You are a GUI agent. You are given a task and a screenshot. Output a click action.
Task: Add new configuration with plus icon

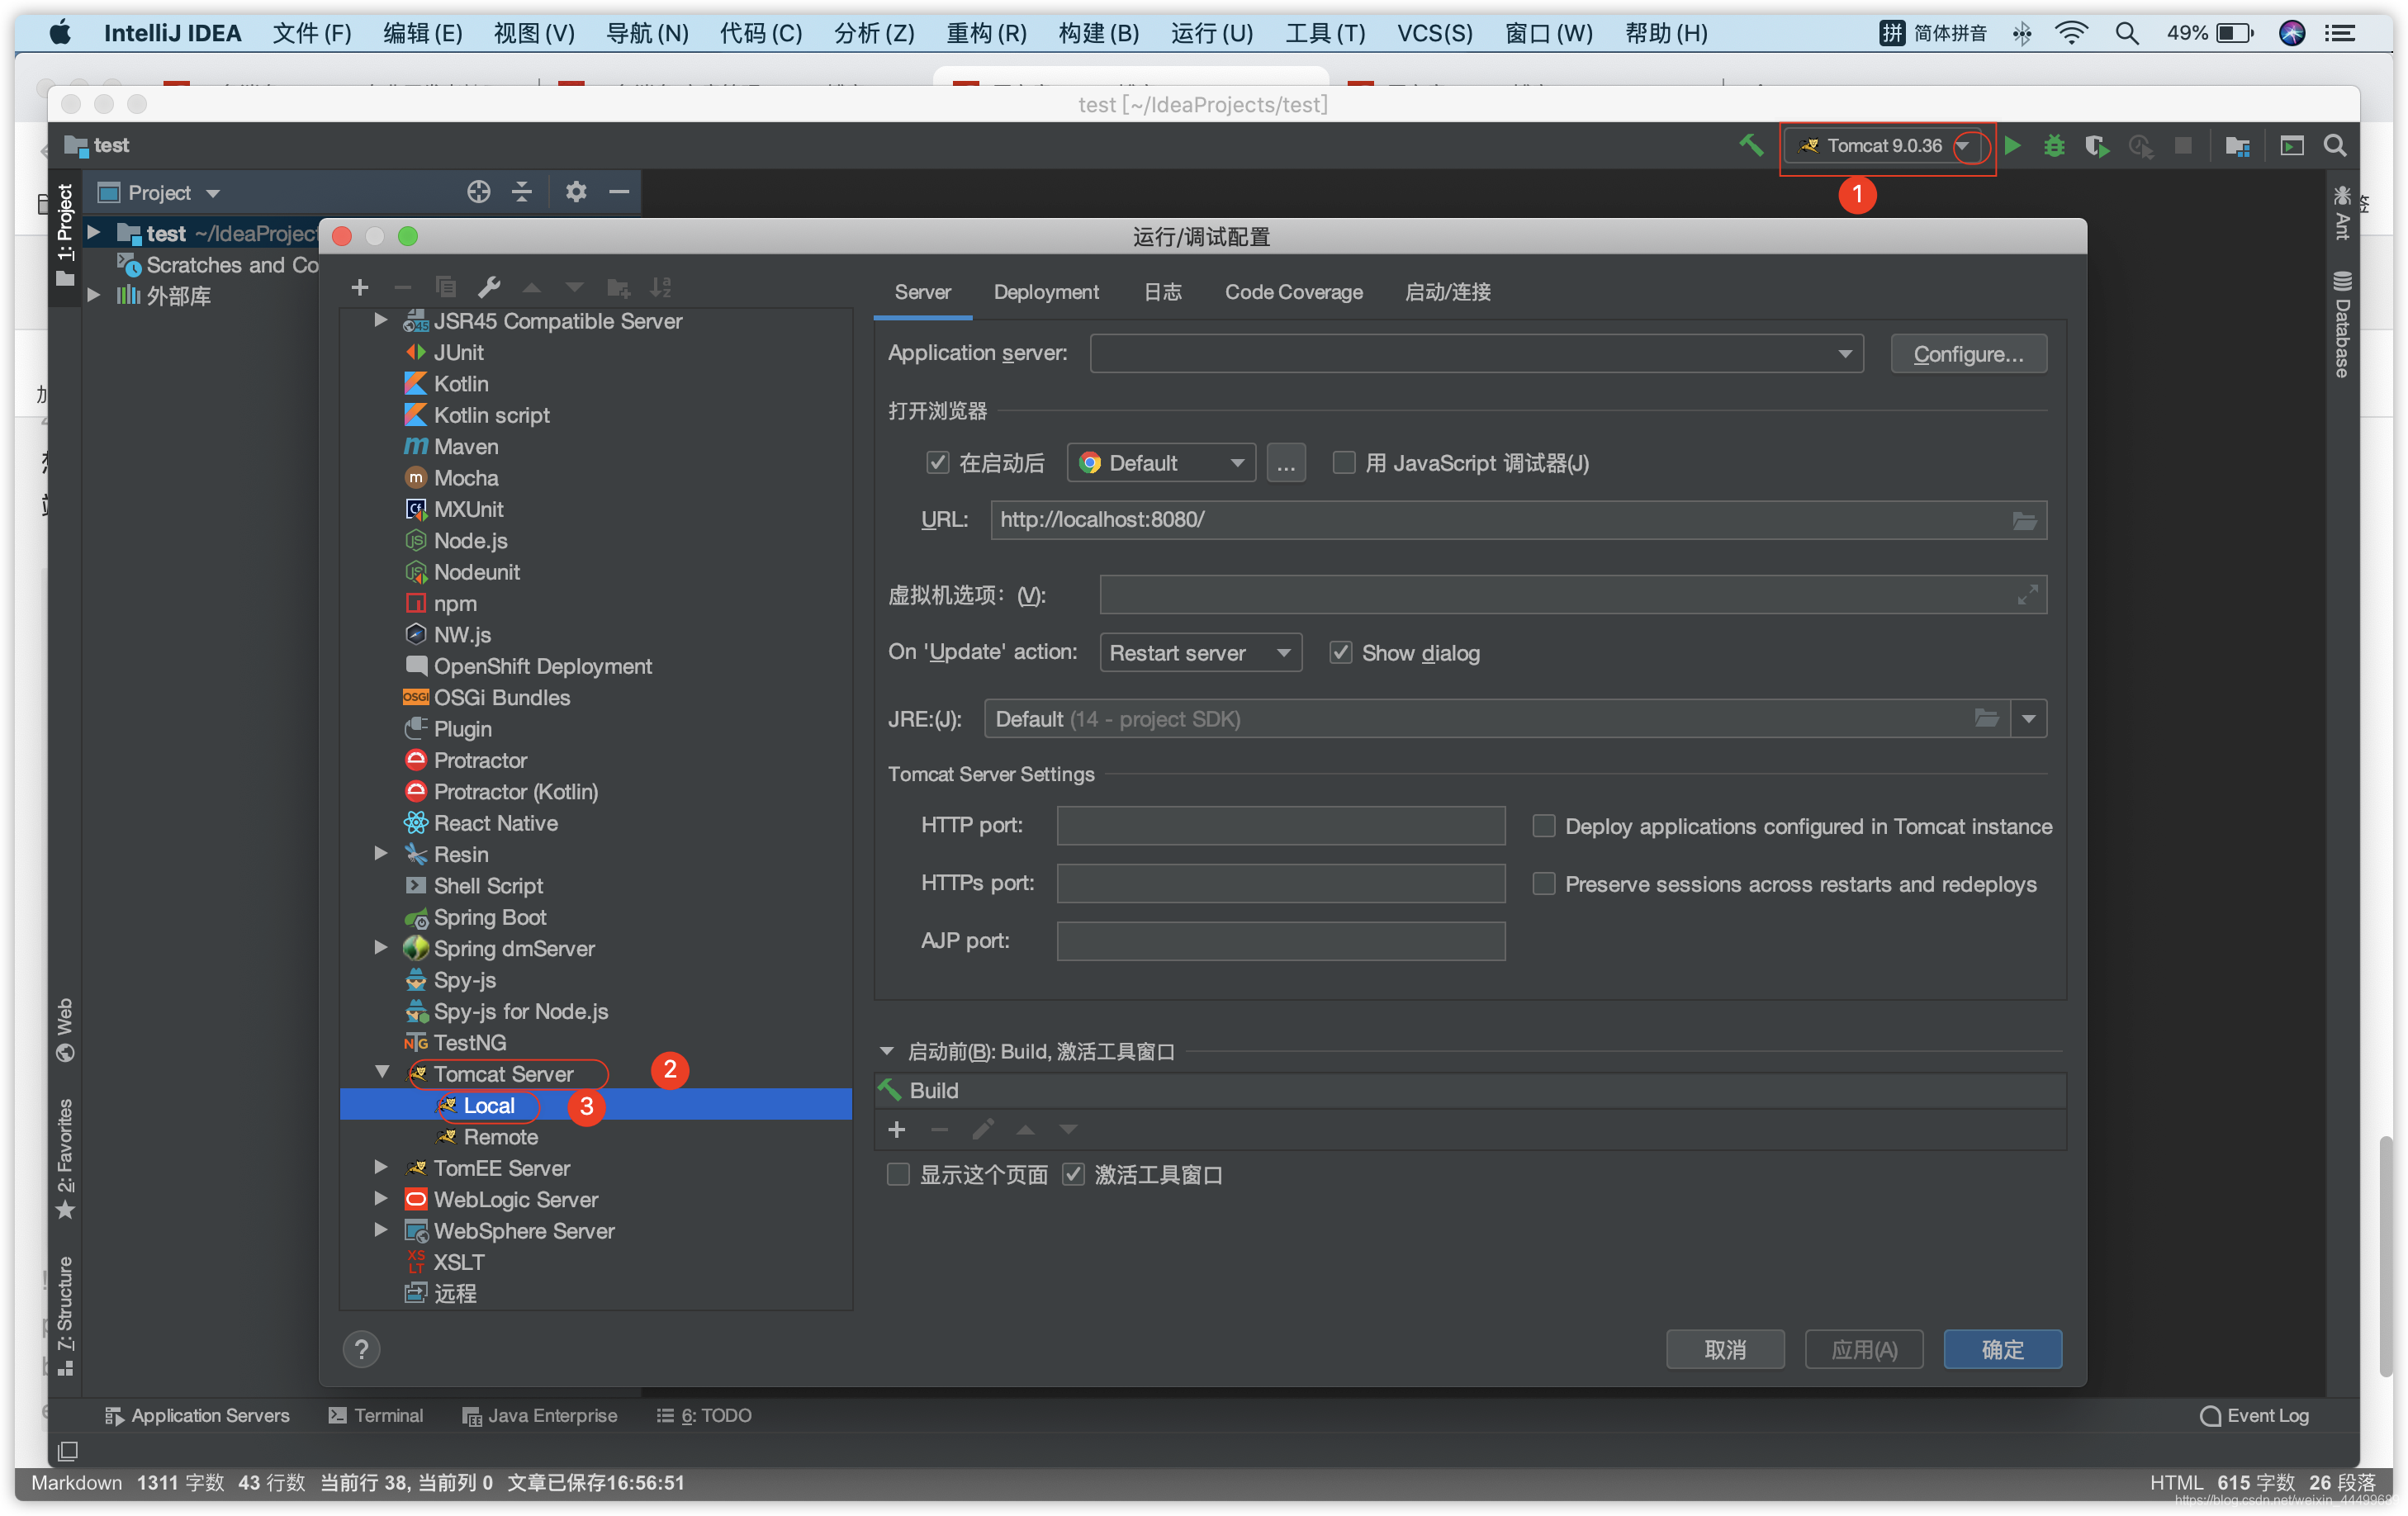pos(360,288)
